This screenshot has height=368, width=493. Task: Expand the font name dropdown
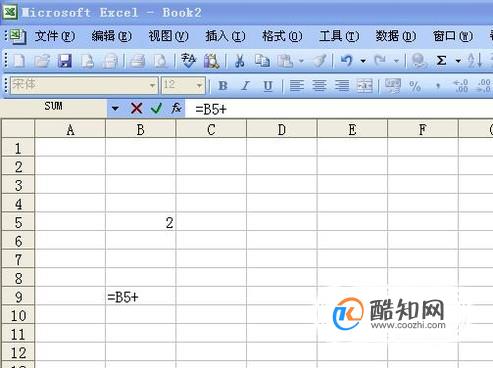coord(152,86)
